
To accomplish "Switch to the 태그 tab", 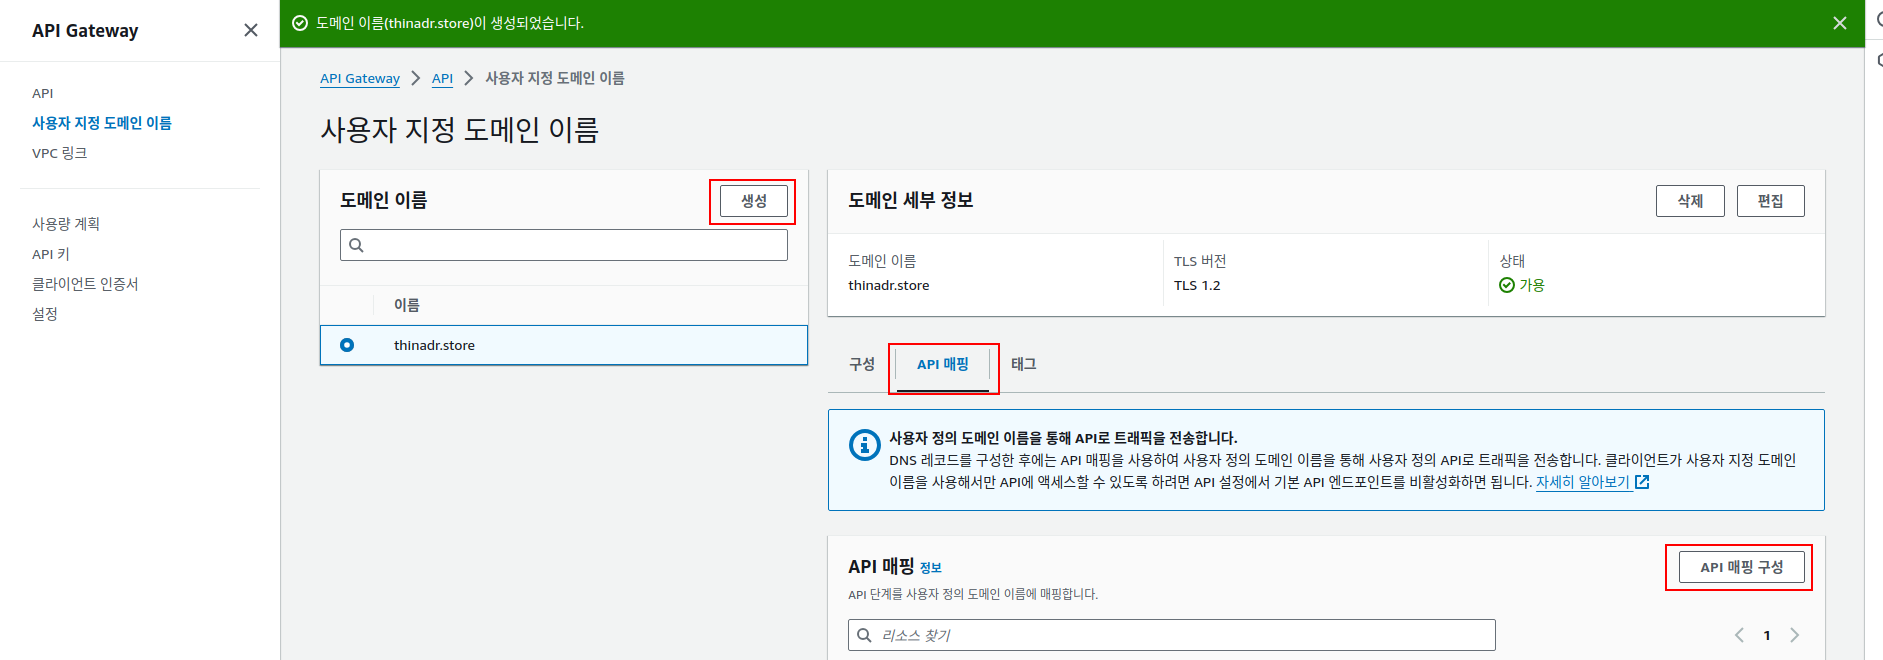I will (1023, 364).
